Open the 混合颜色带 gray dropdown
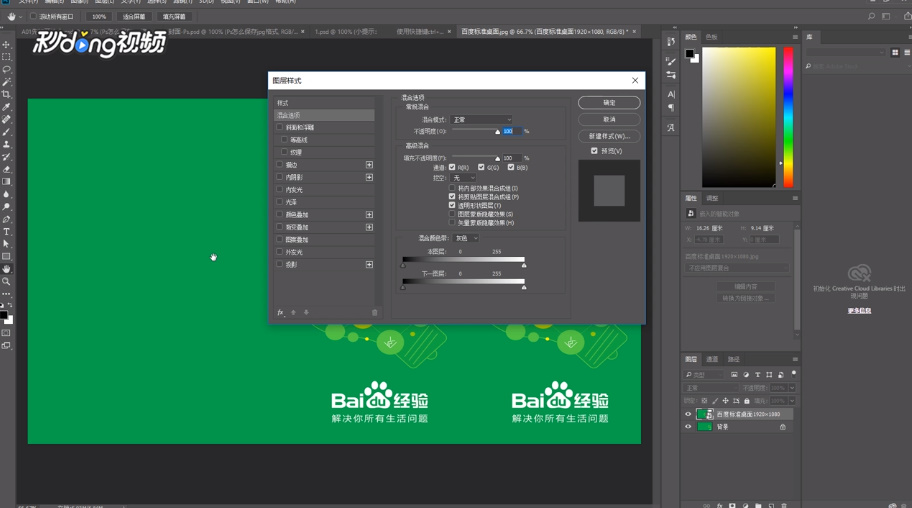This screenshot has height=508, width=912. pos(466,238)
